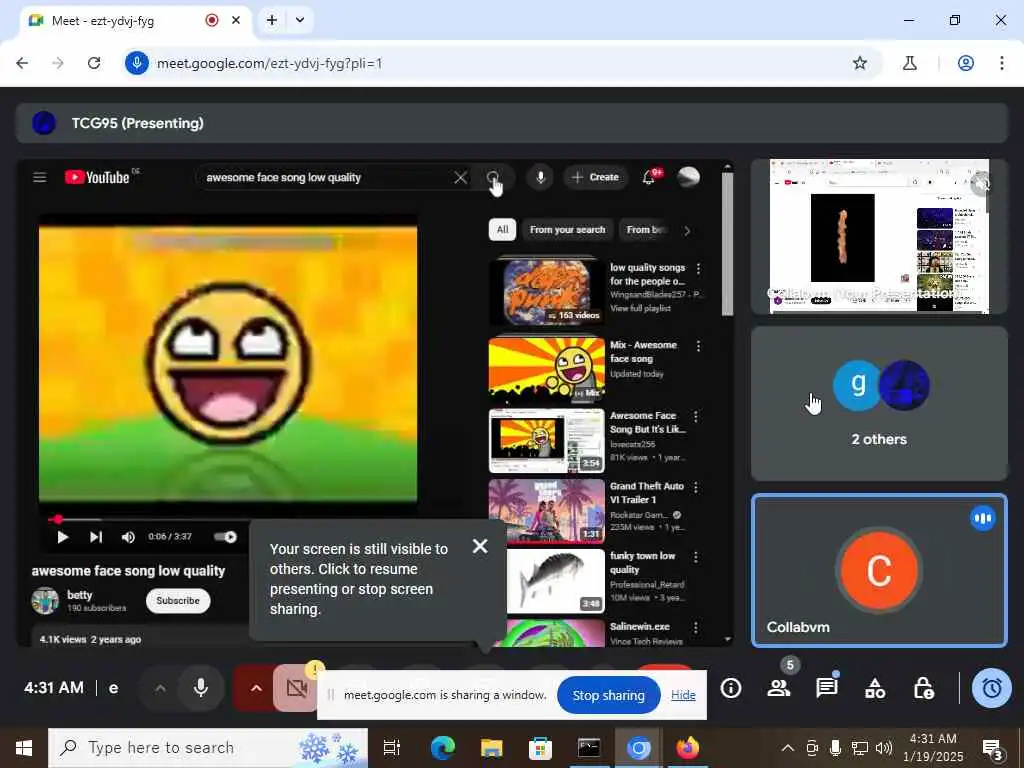1024x768 pixels.
Task: Open the YouTube account avatar
Action: point(688,177)
